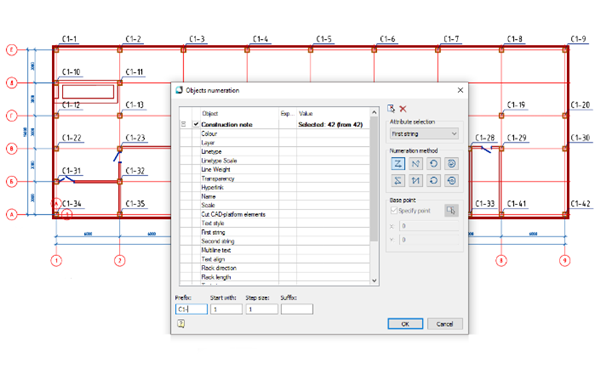Select the bottom-row reverse spiral numeration icon
This screenshot has height=384, width=600.
click(452, 181)
